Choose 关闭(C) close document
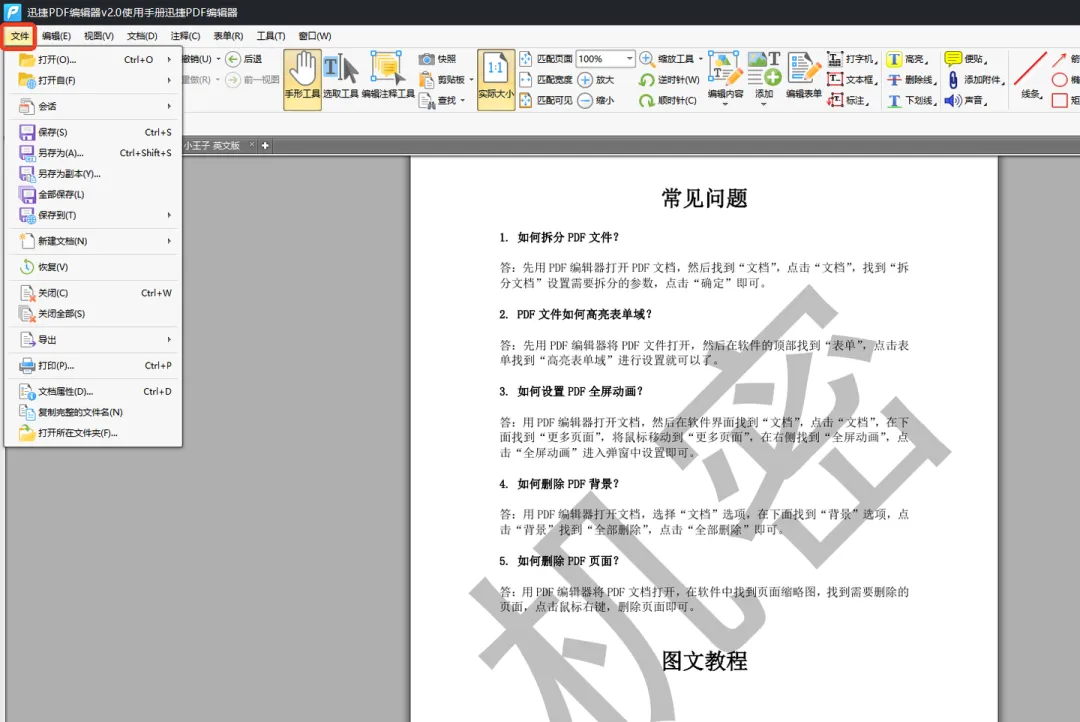1080x722 pixels. point(94,293)
